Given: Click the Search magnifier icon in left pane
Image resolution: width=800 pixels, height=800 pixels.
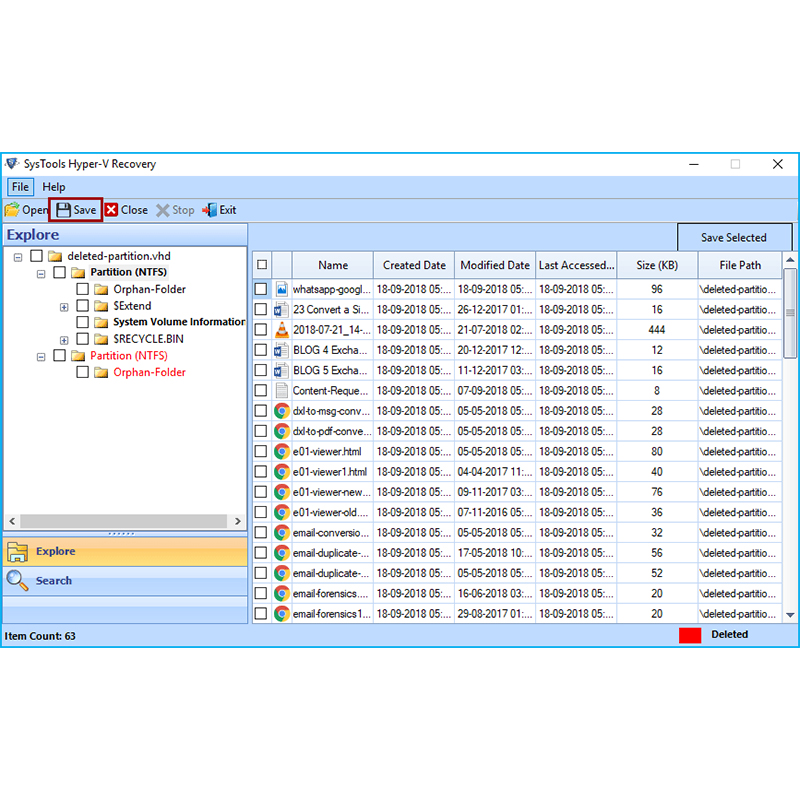Looking at the screenshot, I should pyautogui.click(x=17, y=581).
